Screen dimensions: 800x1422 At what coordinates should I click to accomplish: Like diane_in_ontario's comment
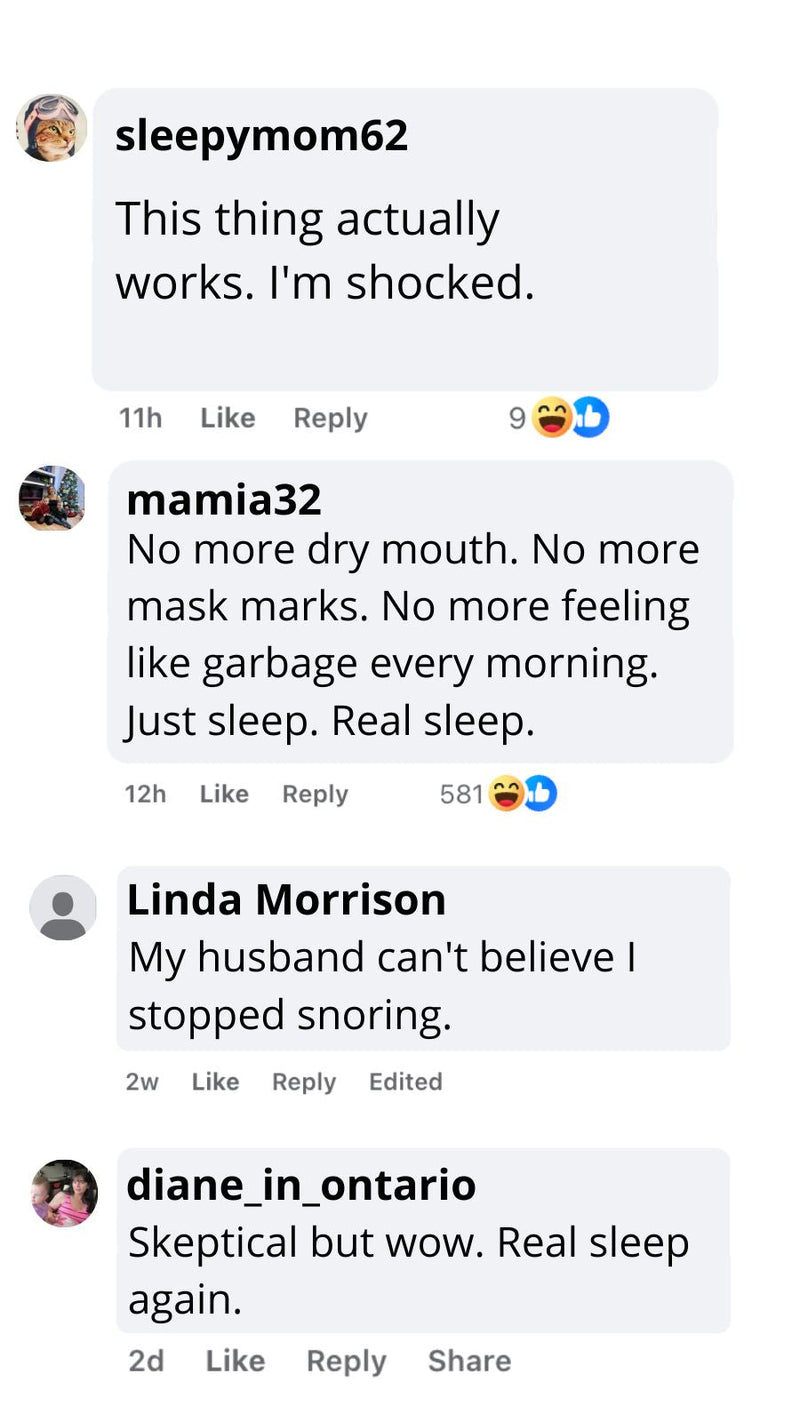pos(235,1361)
